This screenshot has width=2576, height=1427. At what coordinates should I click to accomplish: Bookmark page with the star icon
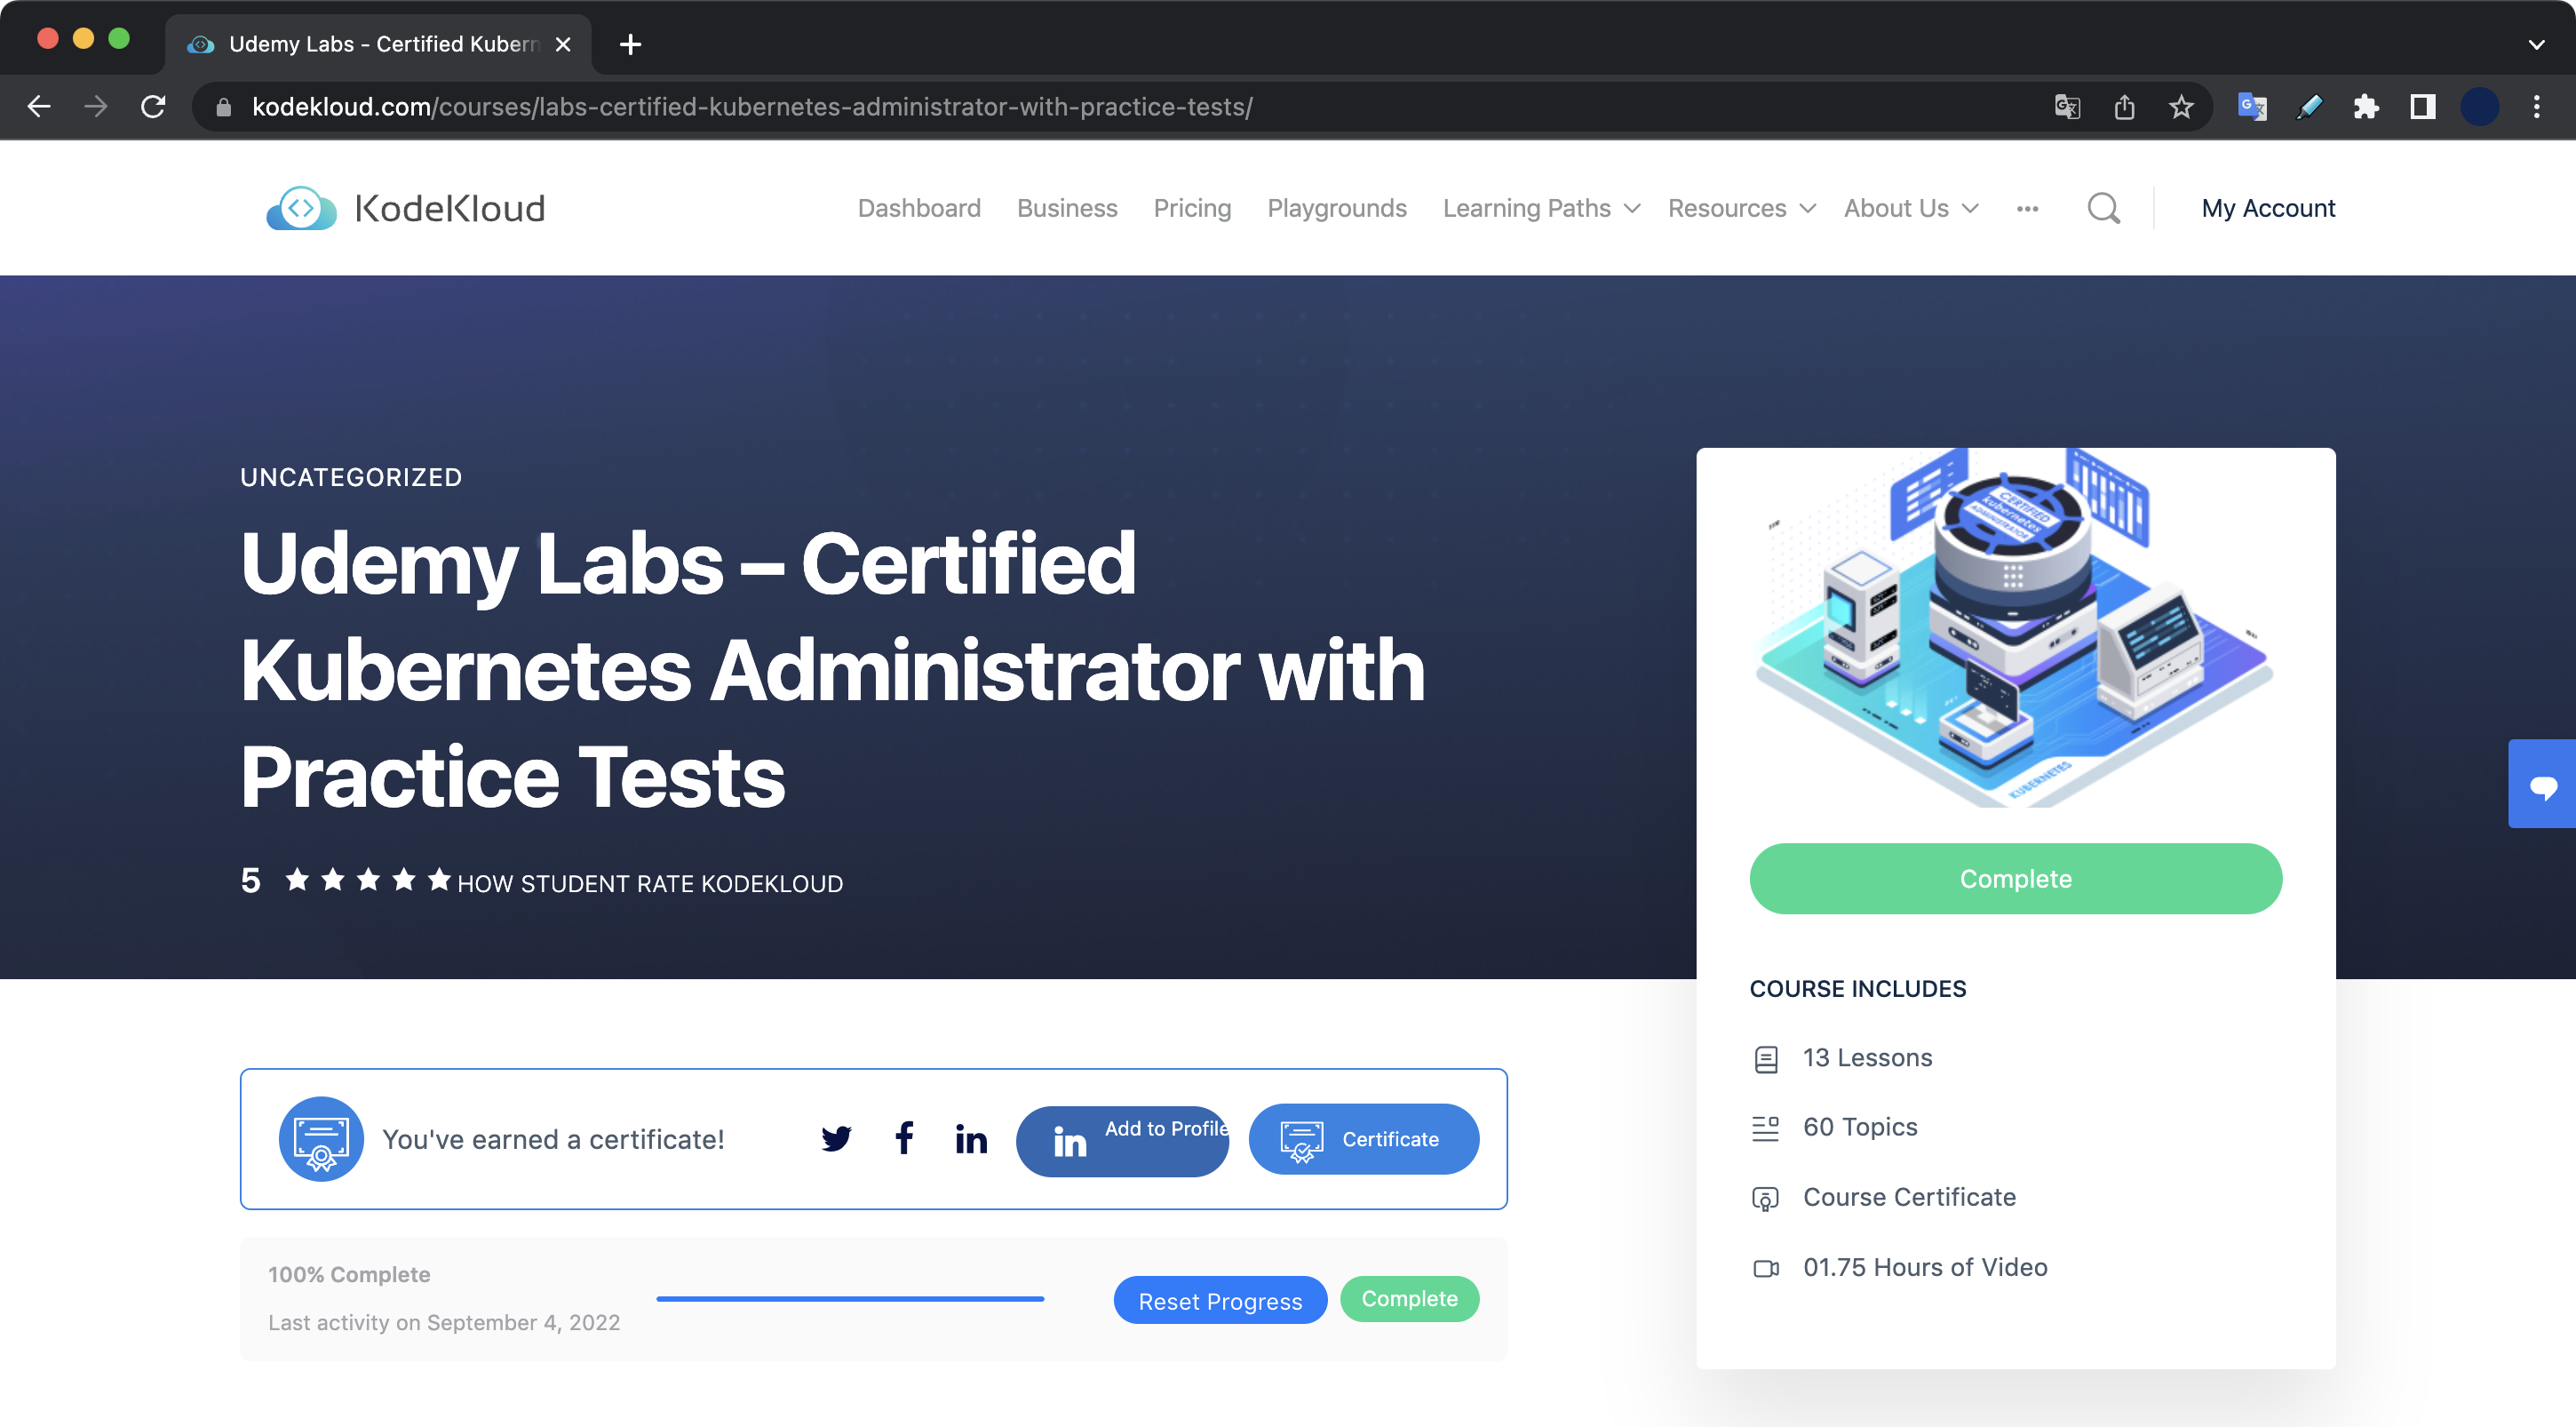click(x=2181, y=107)
